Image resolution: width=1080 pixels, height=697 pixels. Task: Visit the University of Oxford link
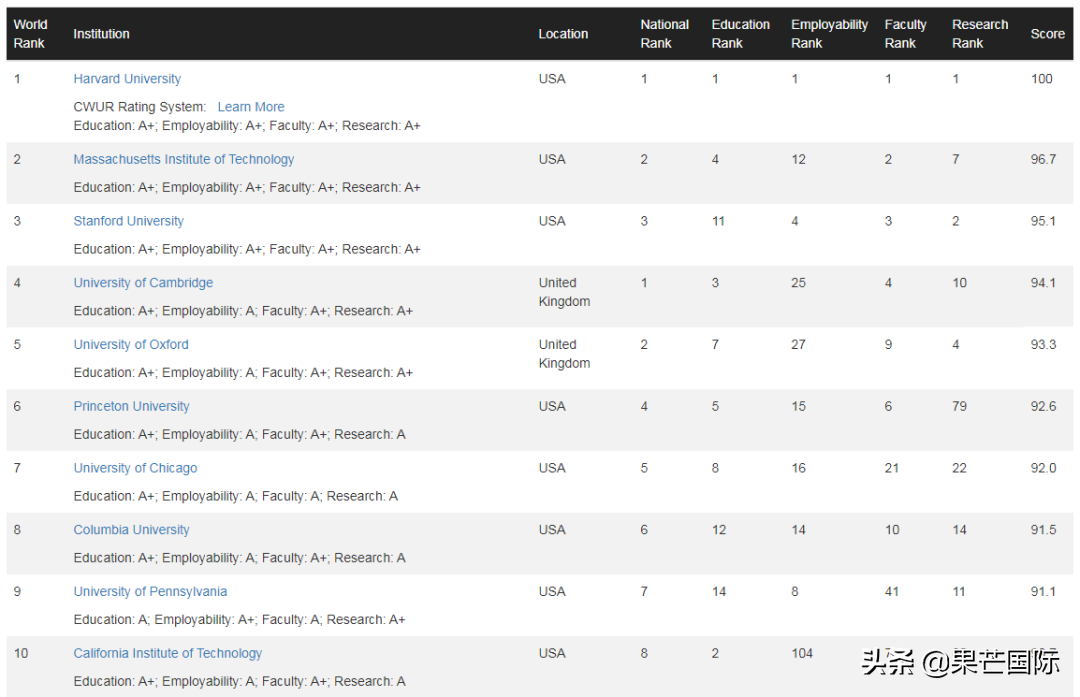131,345
